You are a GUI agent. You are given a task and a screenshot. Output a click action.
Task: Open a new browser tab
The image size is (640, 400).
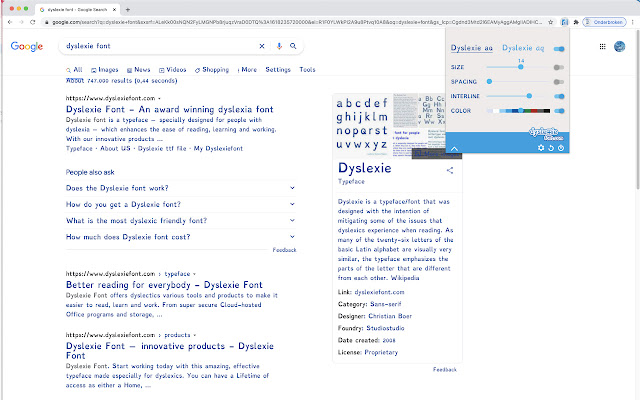point(127,9)
